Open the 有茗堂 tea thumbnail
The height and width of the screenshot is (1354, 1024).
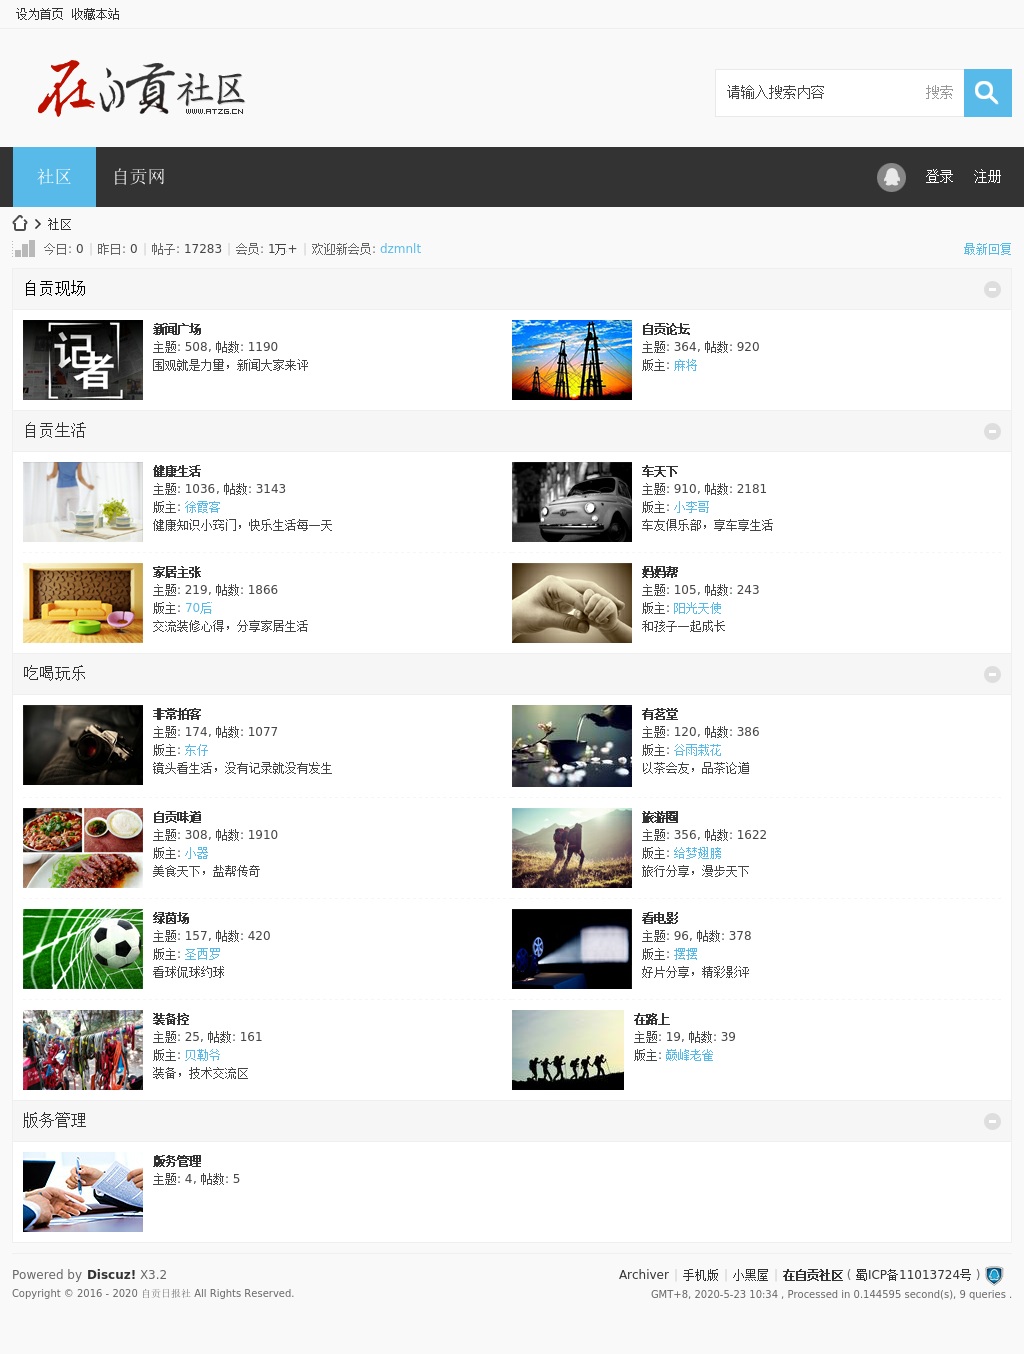(x=572, y=746)
